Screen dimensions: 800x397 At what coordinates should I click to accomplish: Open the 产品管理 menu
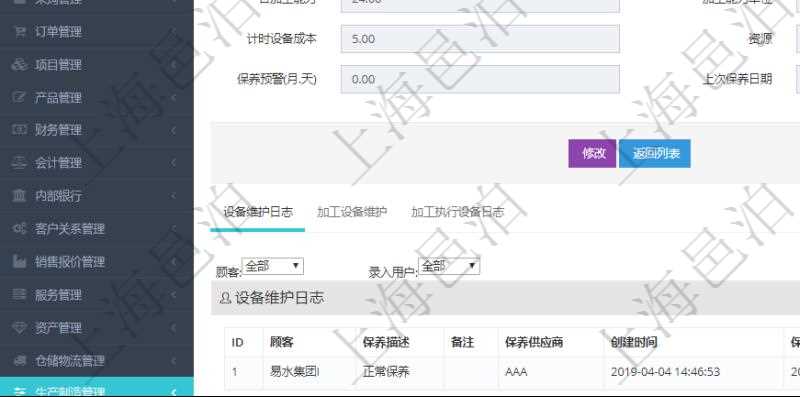[x=96, y=97]
